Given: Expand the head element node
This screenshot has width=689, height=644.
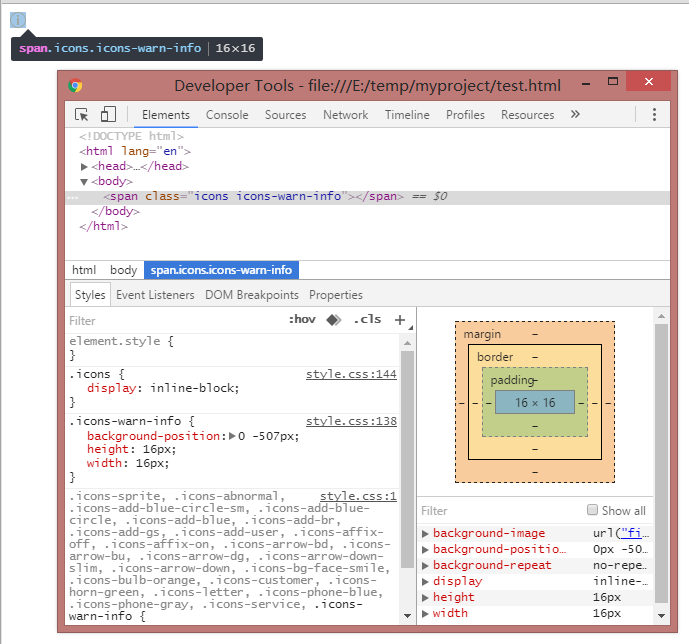Looking at the screenshot, I should [x=85, y=166].
